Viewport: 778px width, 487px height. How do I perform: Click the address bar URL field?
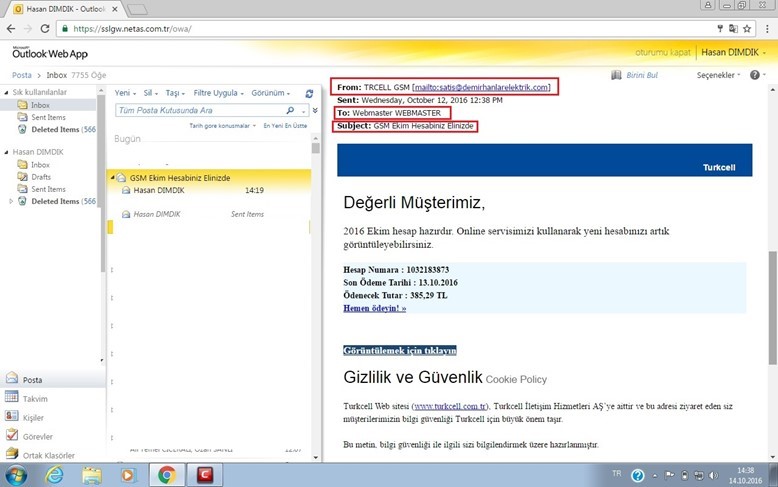pos(387,29)
